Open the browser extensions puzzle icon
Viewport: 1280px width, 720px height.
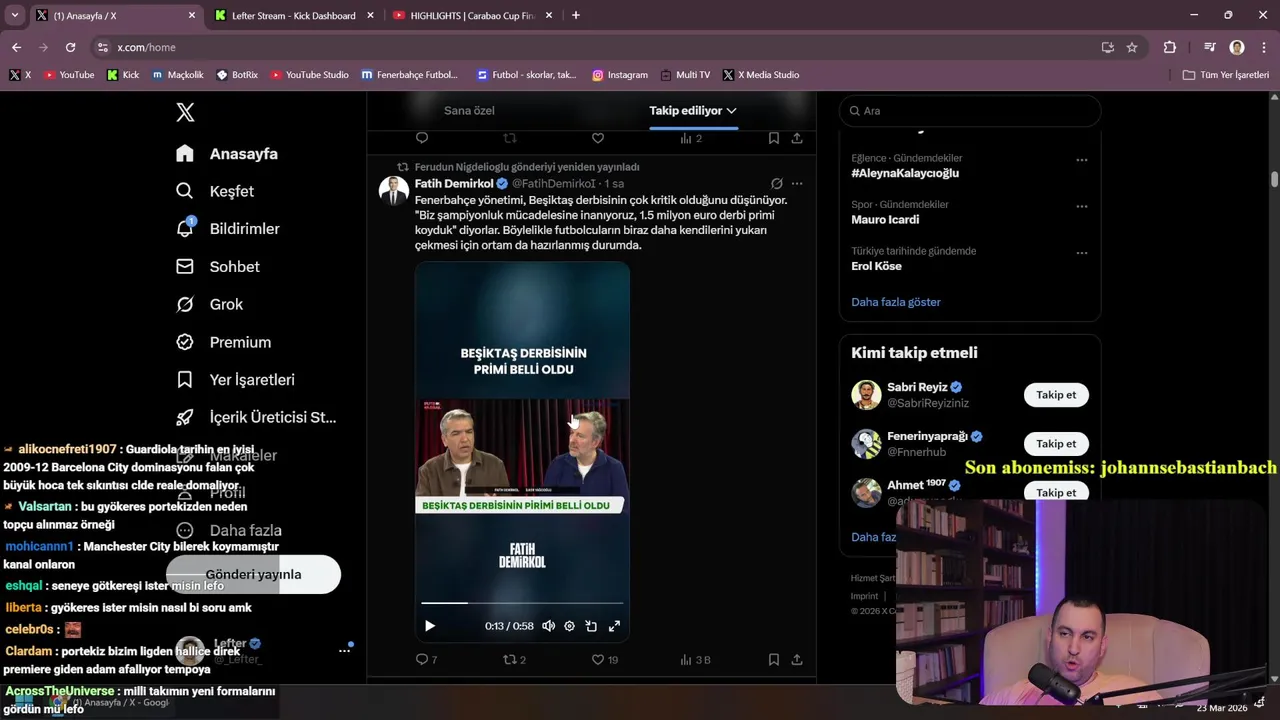pos(1169,47)
